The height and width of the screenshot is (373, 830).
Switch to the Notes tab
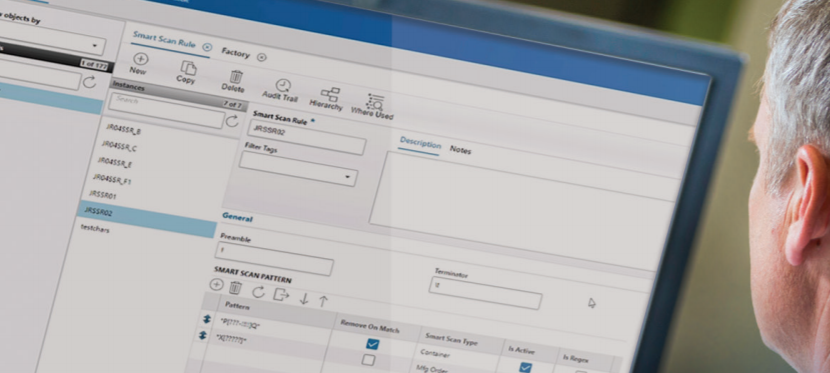[460, 150]
